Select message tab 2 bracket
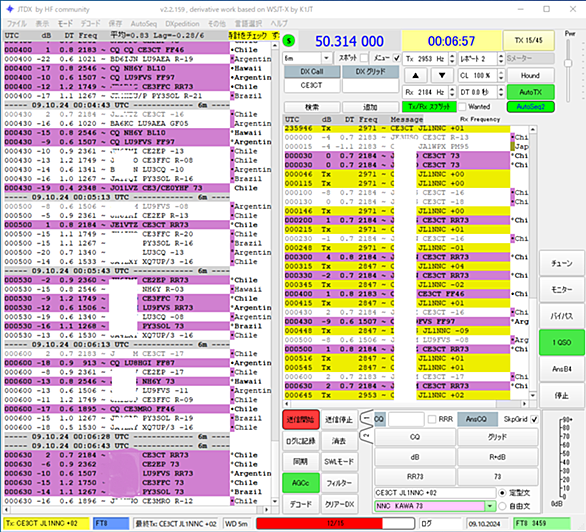Screen dimensions: 586x532 [367, 436]
